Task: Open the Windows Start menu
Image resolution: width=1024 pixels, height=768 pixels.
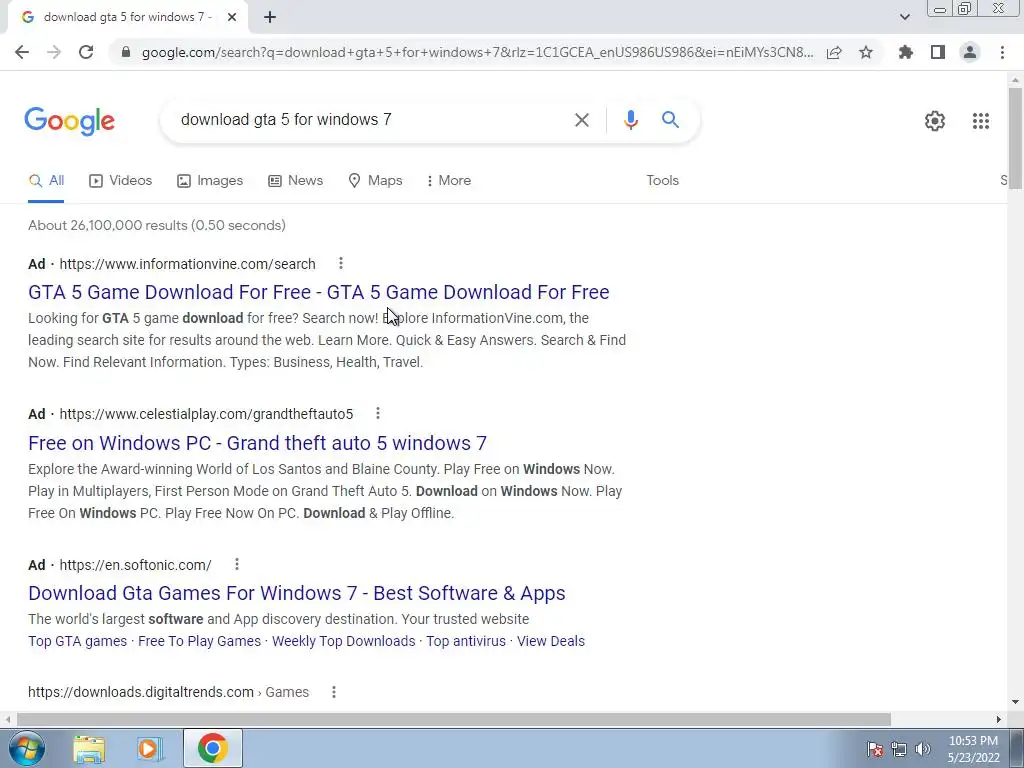Action: coord(26,748)
